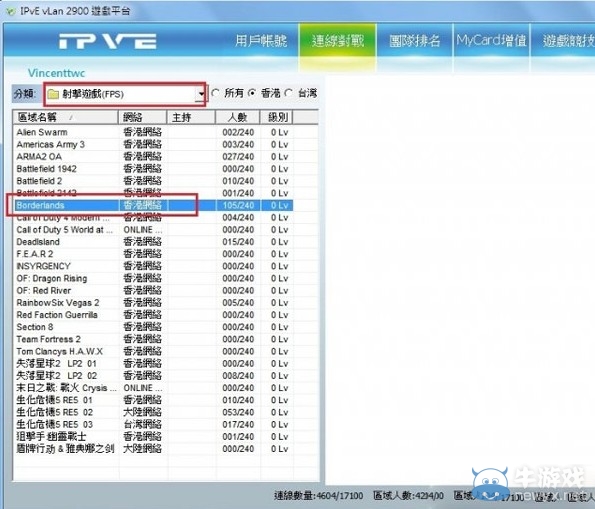
Task: Open the MyCard增值 tab
Action: coord(491,41)
